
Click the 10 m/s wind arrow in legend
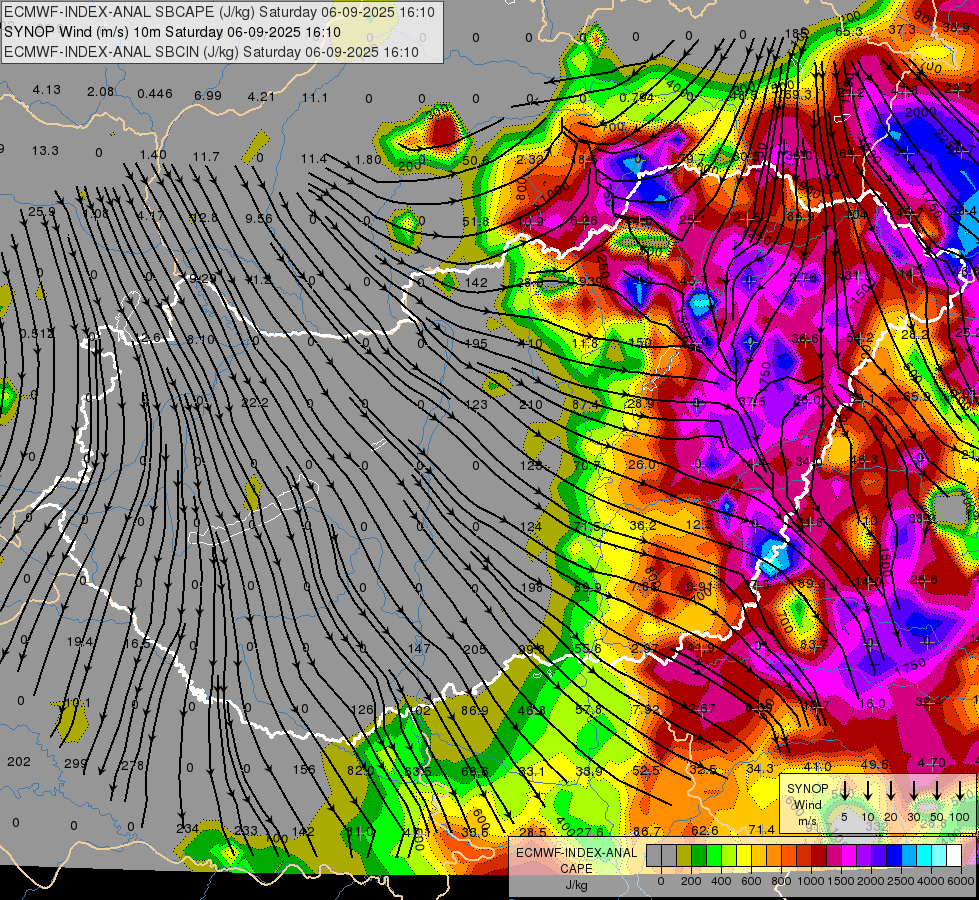(867, 791)
